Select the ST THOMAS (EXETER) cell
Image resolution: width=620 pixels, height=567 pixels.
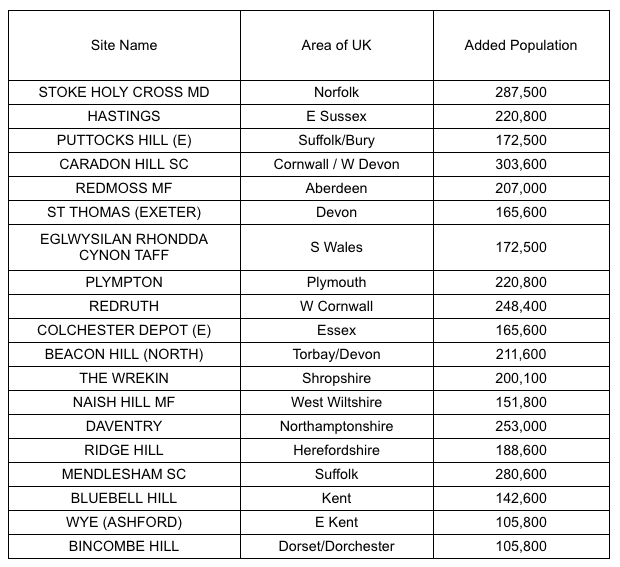[124, 213]
